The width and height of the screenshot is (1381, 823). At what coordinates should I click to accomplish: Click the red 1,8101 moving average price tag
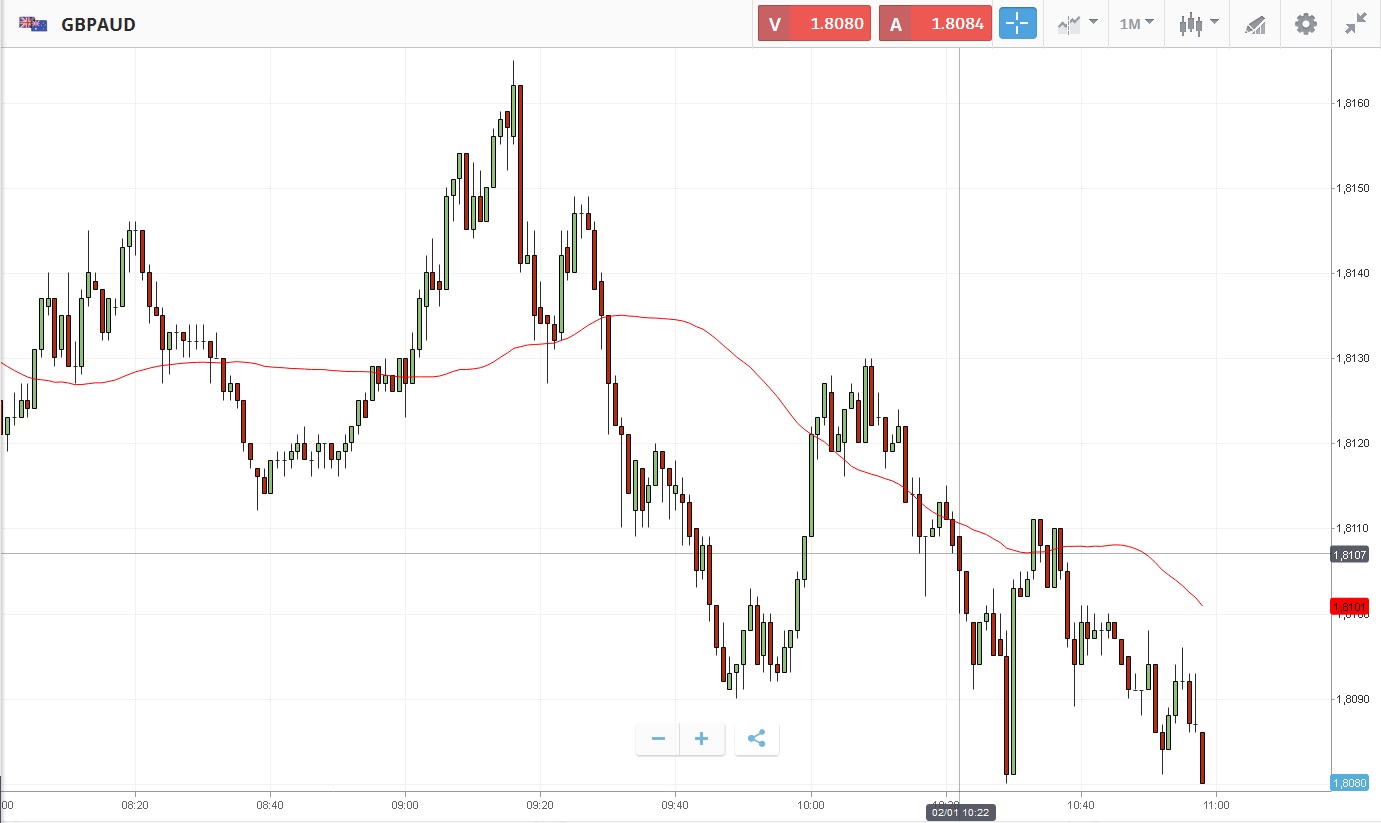[1355, 606]
